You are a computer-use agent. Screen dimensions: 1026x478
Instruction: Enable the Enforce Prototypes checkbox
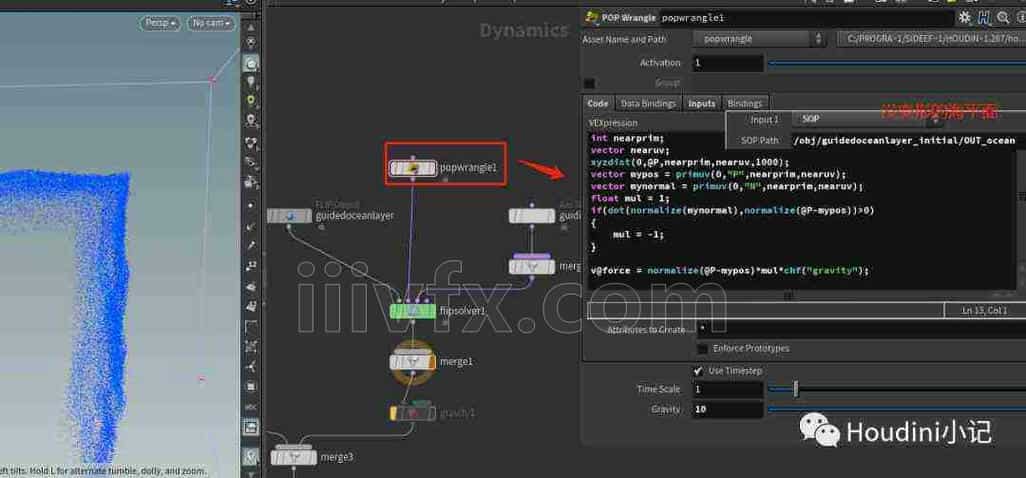[702, 349]
